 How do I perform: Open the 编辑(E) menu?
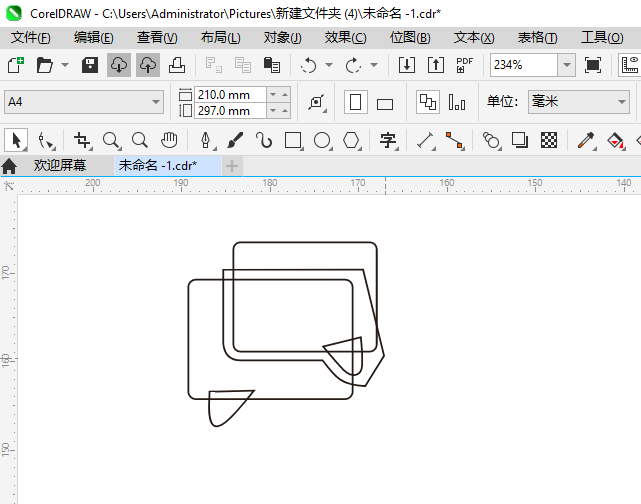[94, 38]
